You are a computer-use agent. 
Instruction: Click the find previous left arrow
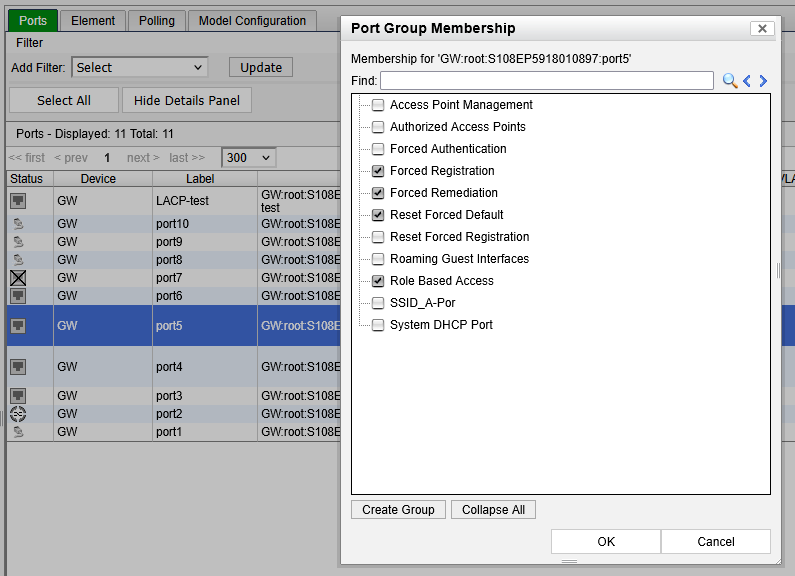pyautogui.click(x=746, y=81)
